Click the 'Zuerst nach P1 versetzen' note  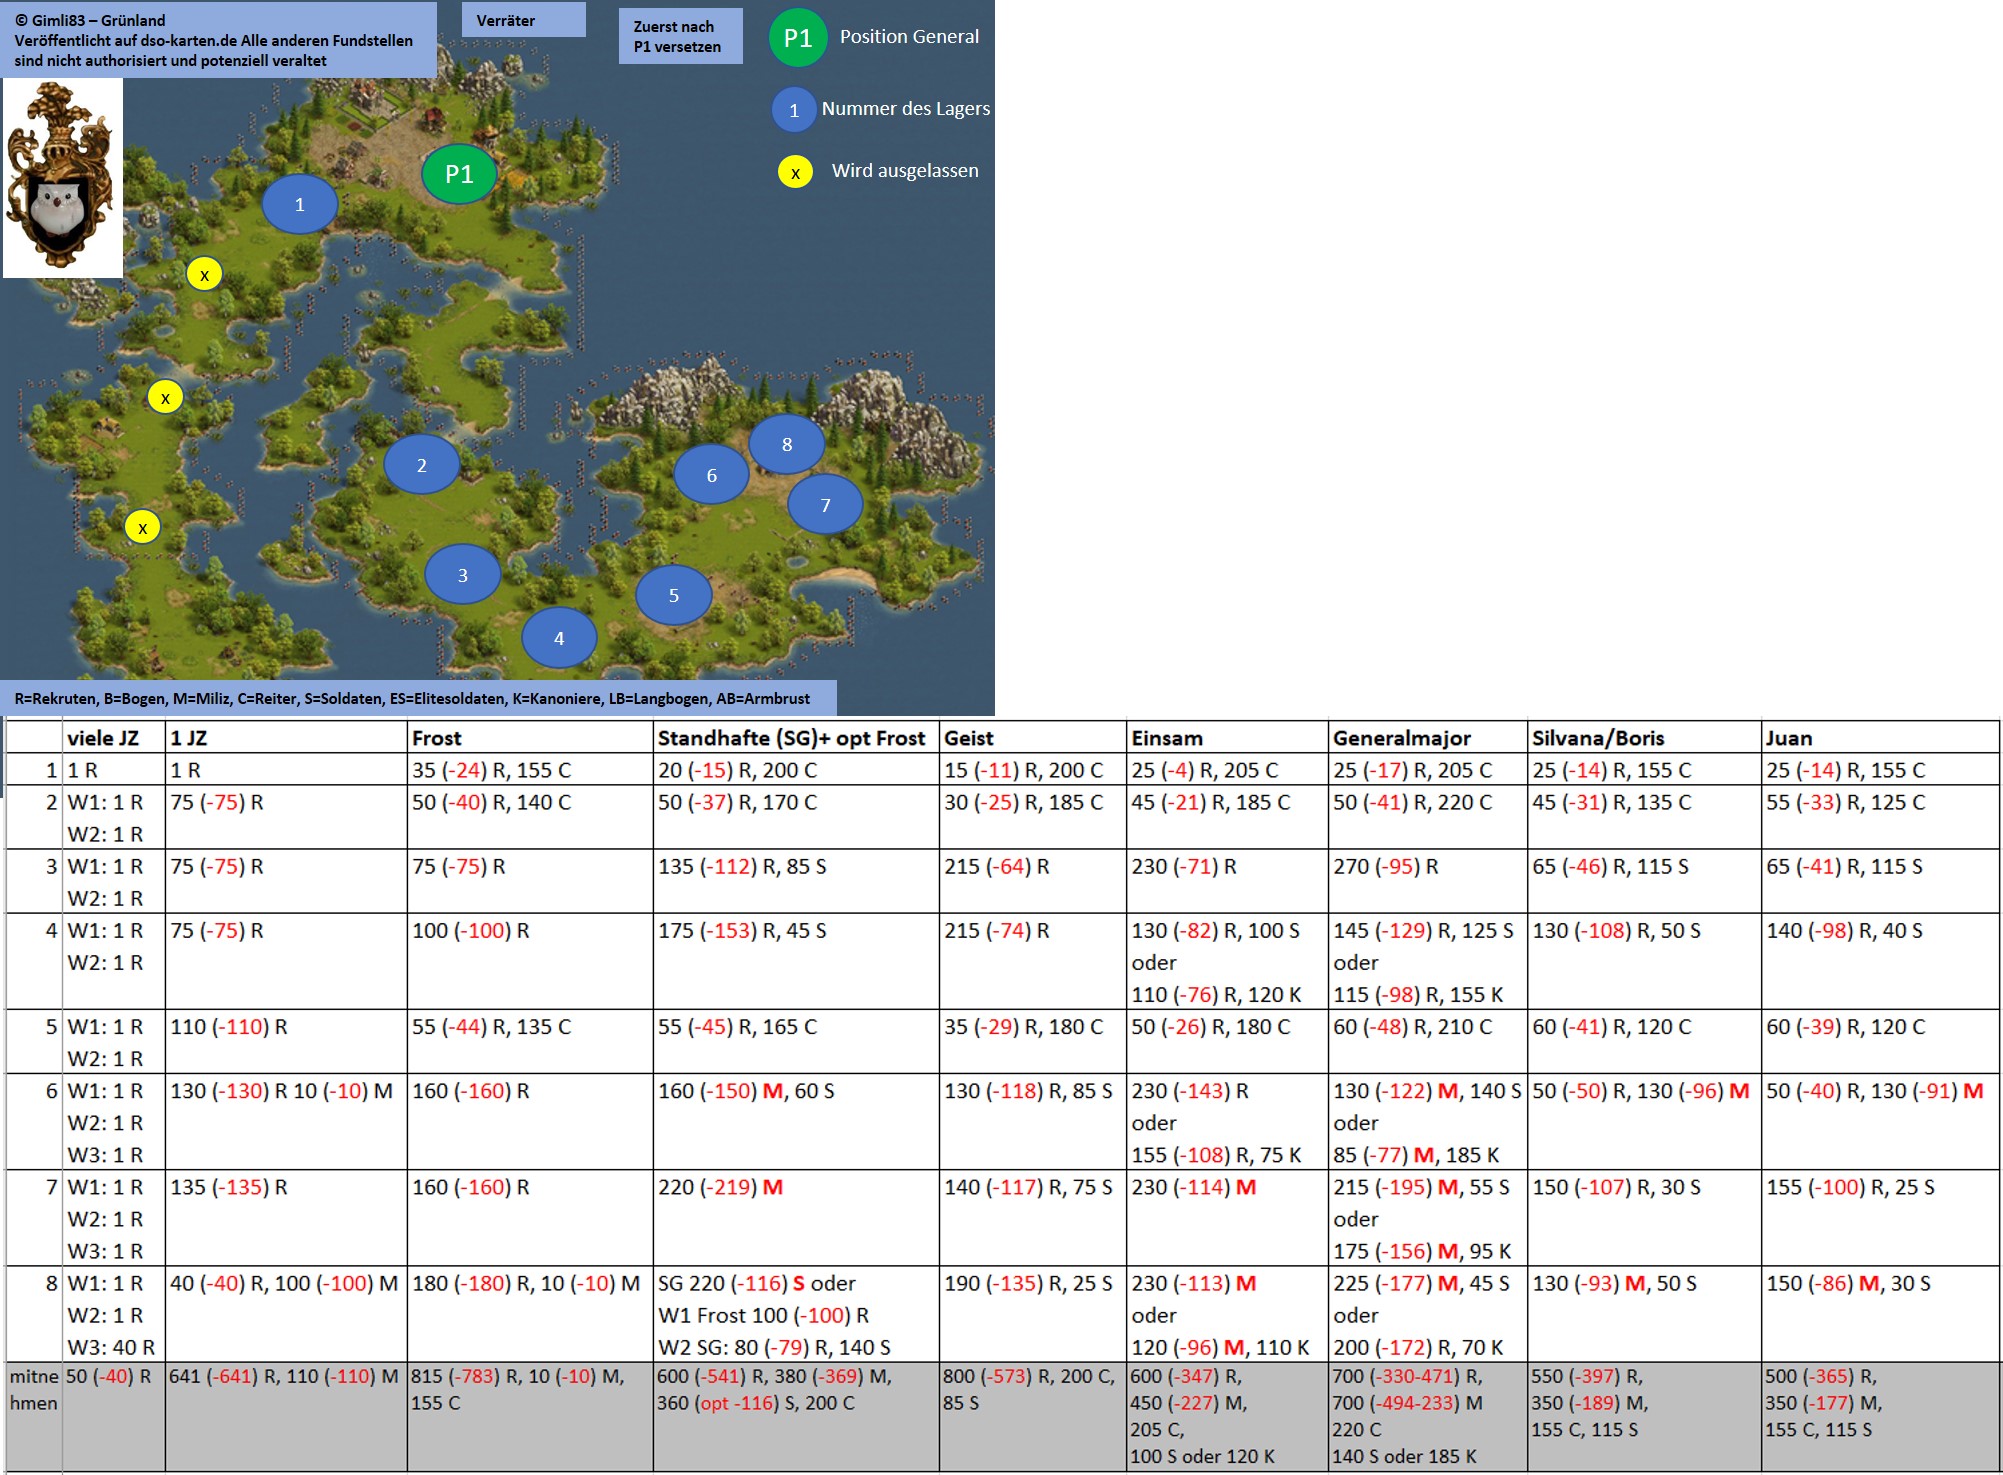(679, 37)
